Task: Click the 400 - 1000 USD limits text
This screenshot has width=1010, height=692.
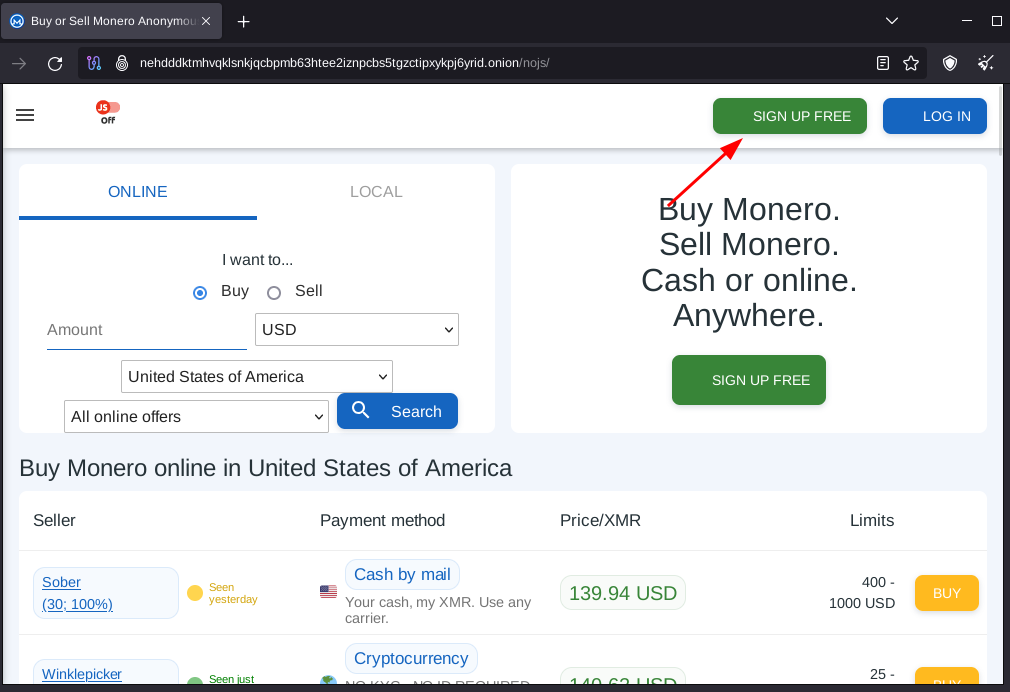Action: (x=862, y=593)
